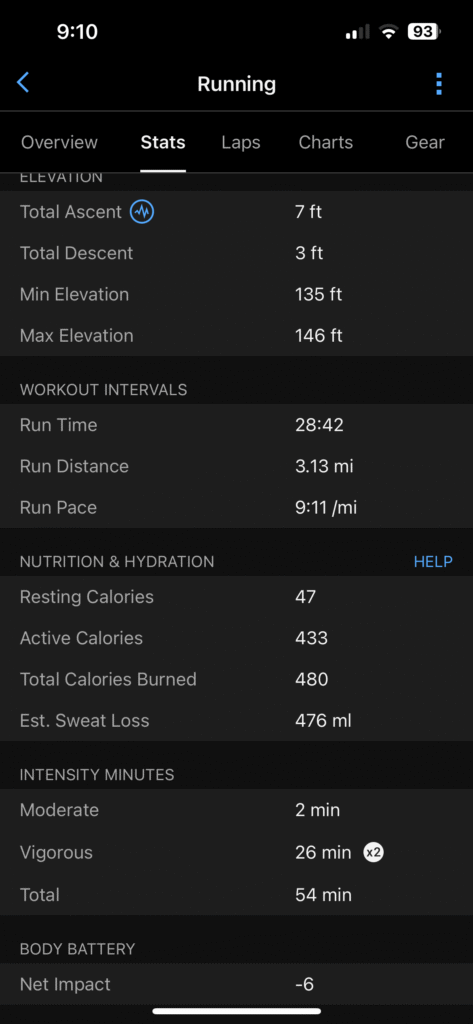The width and height of the screenshot is (473, 1024).
Task: Tap the x2 badge beside Vigorous minutes
Action: click(x=374, y=852)
